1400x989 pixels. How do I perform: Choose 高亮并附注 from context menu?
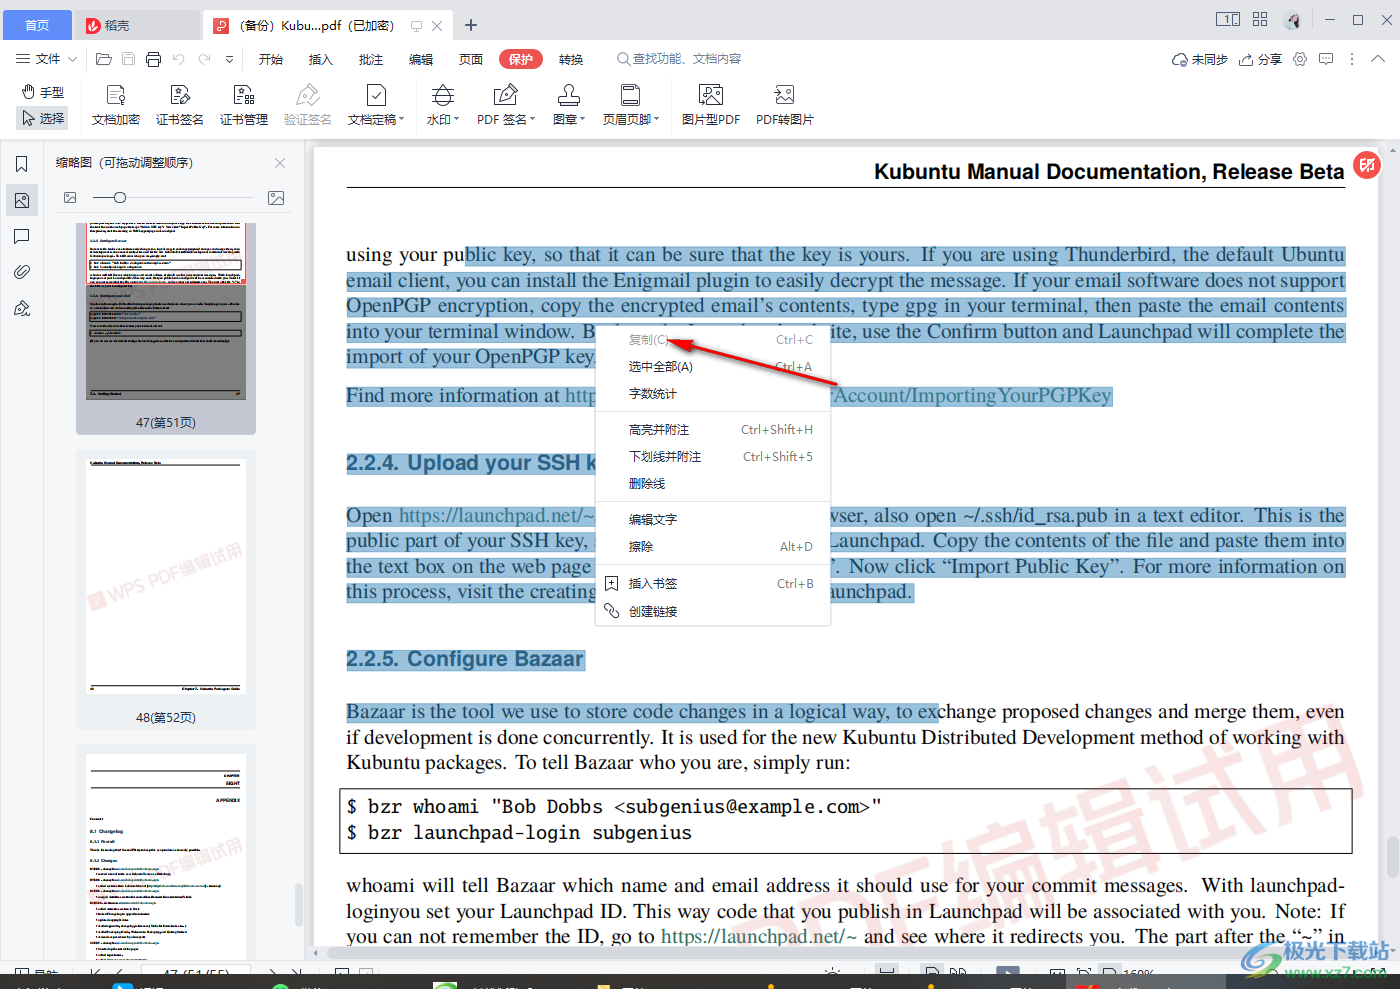713,430
